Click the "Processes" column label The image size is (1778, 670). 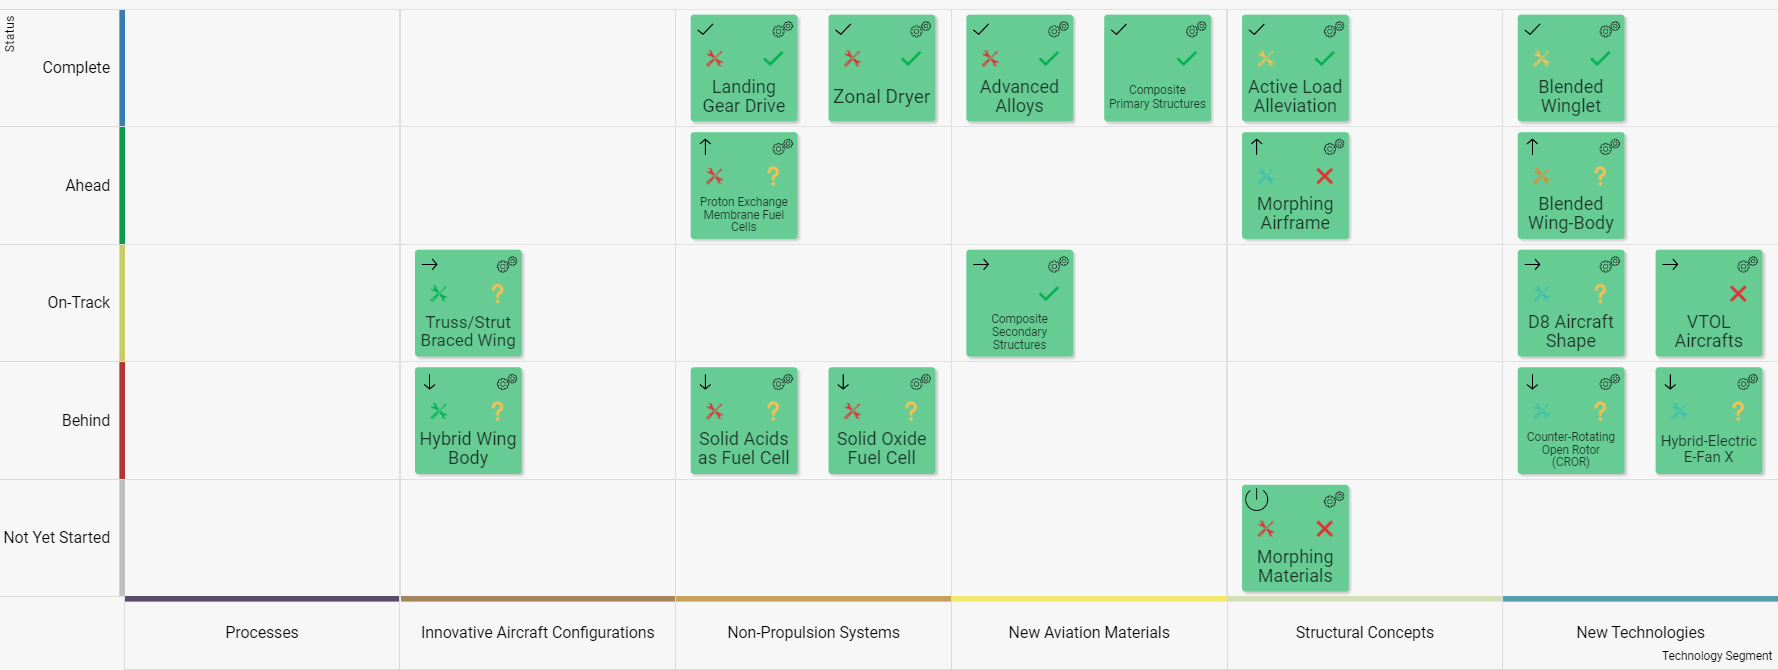tap(262, 633)
